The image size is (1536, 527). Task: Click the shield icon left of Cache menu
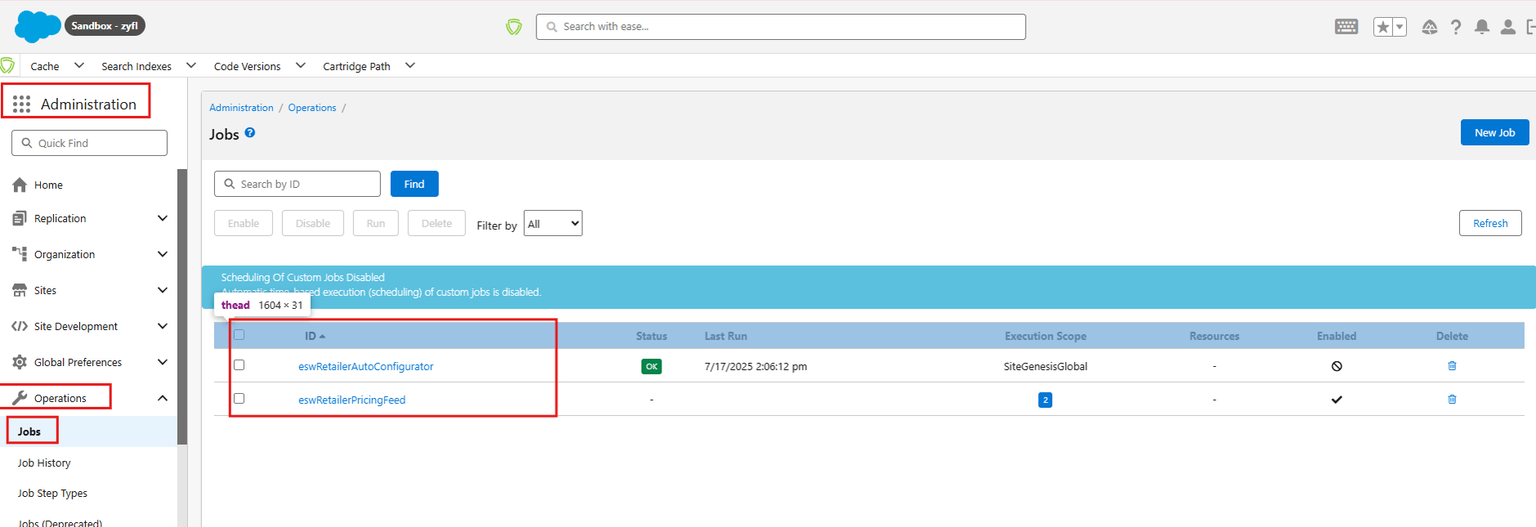[8, 66]
